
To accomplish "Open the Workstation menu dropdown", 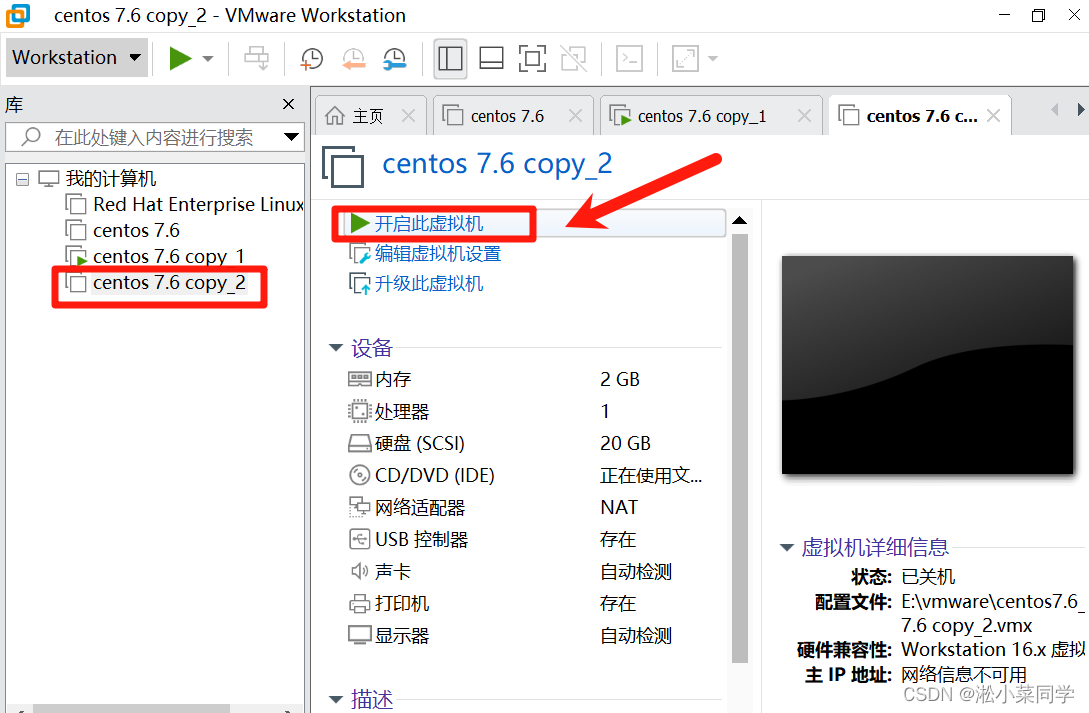I will tap(76, 58).
